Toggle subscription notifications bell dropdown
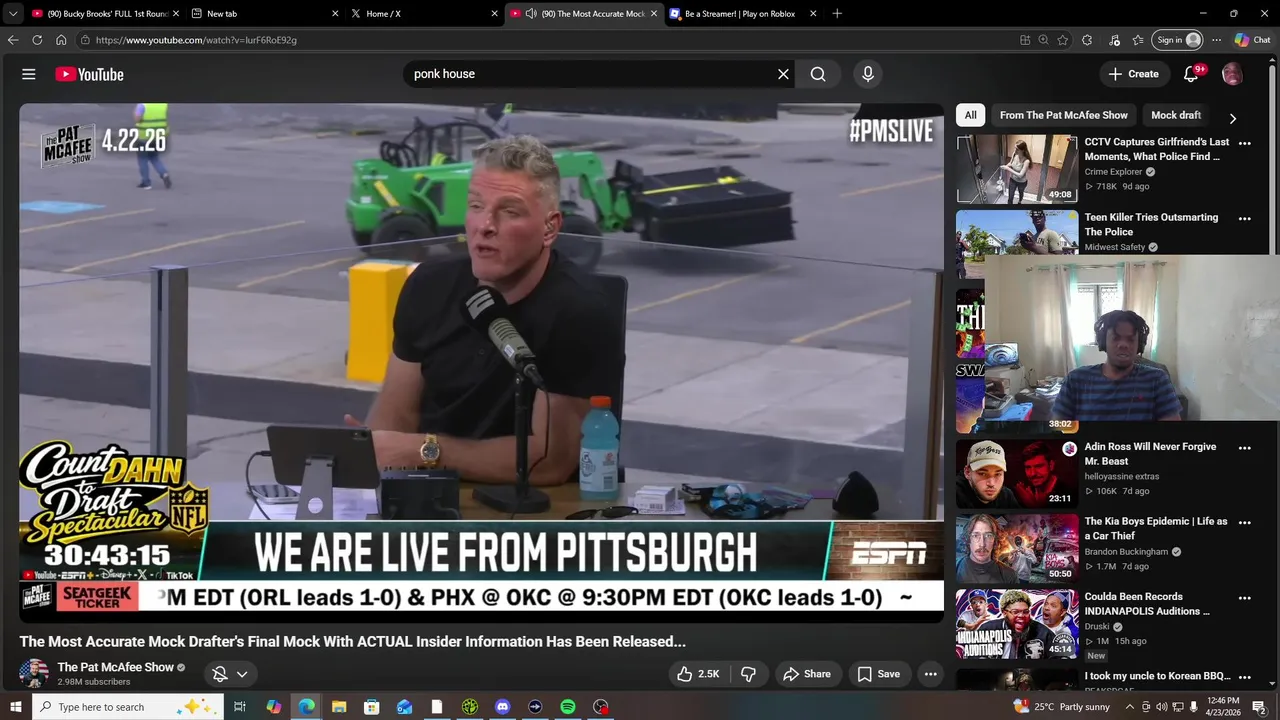The image size is (1280, 720). click(230, 674)
